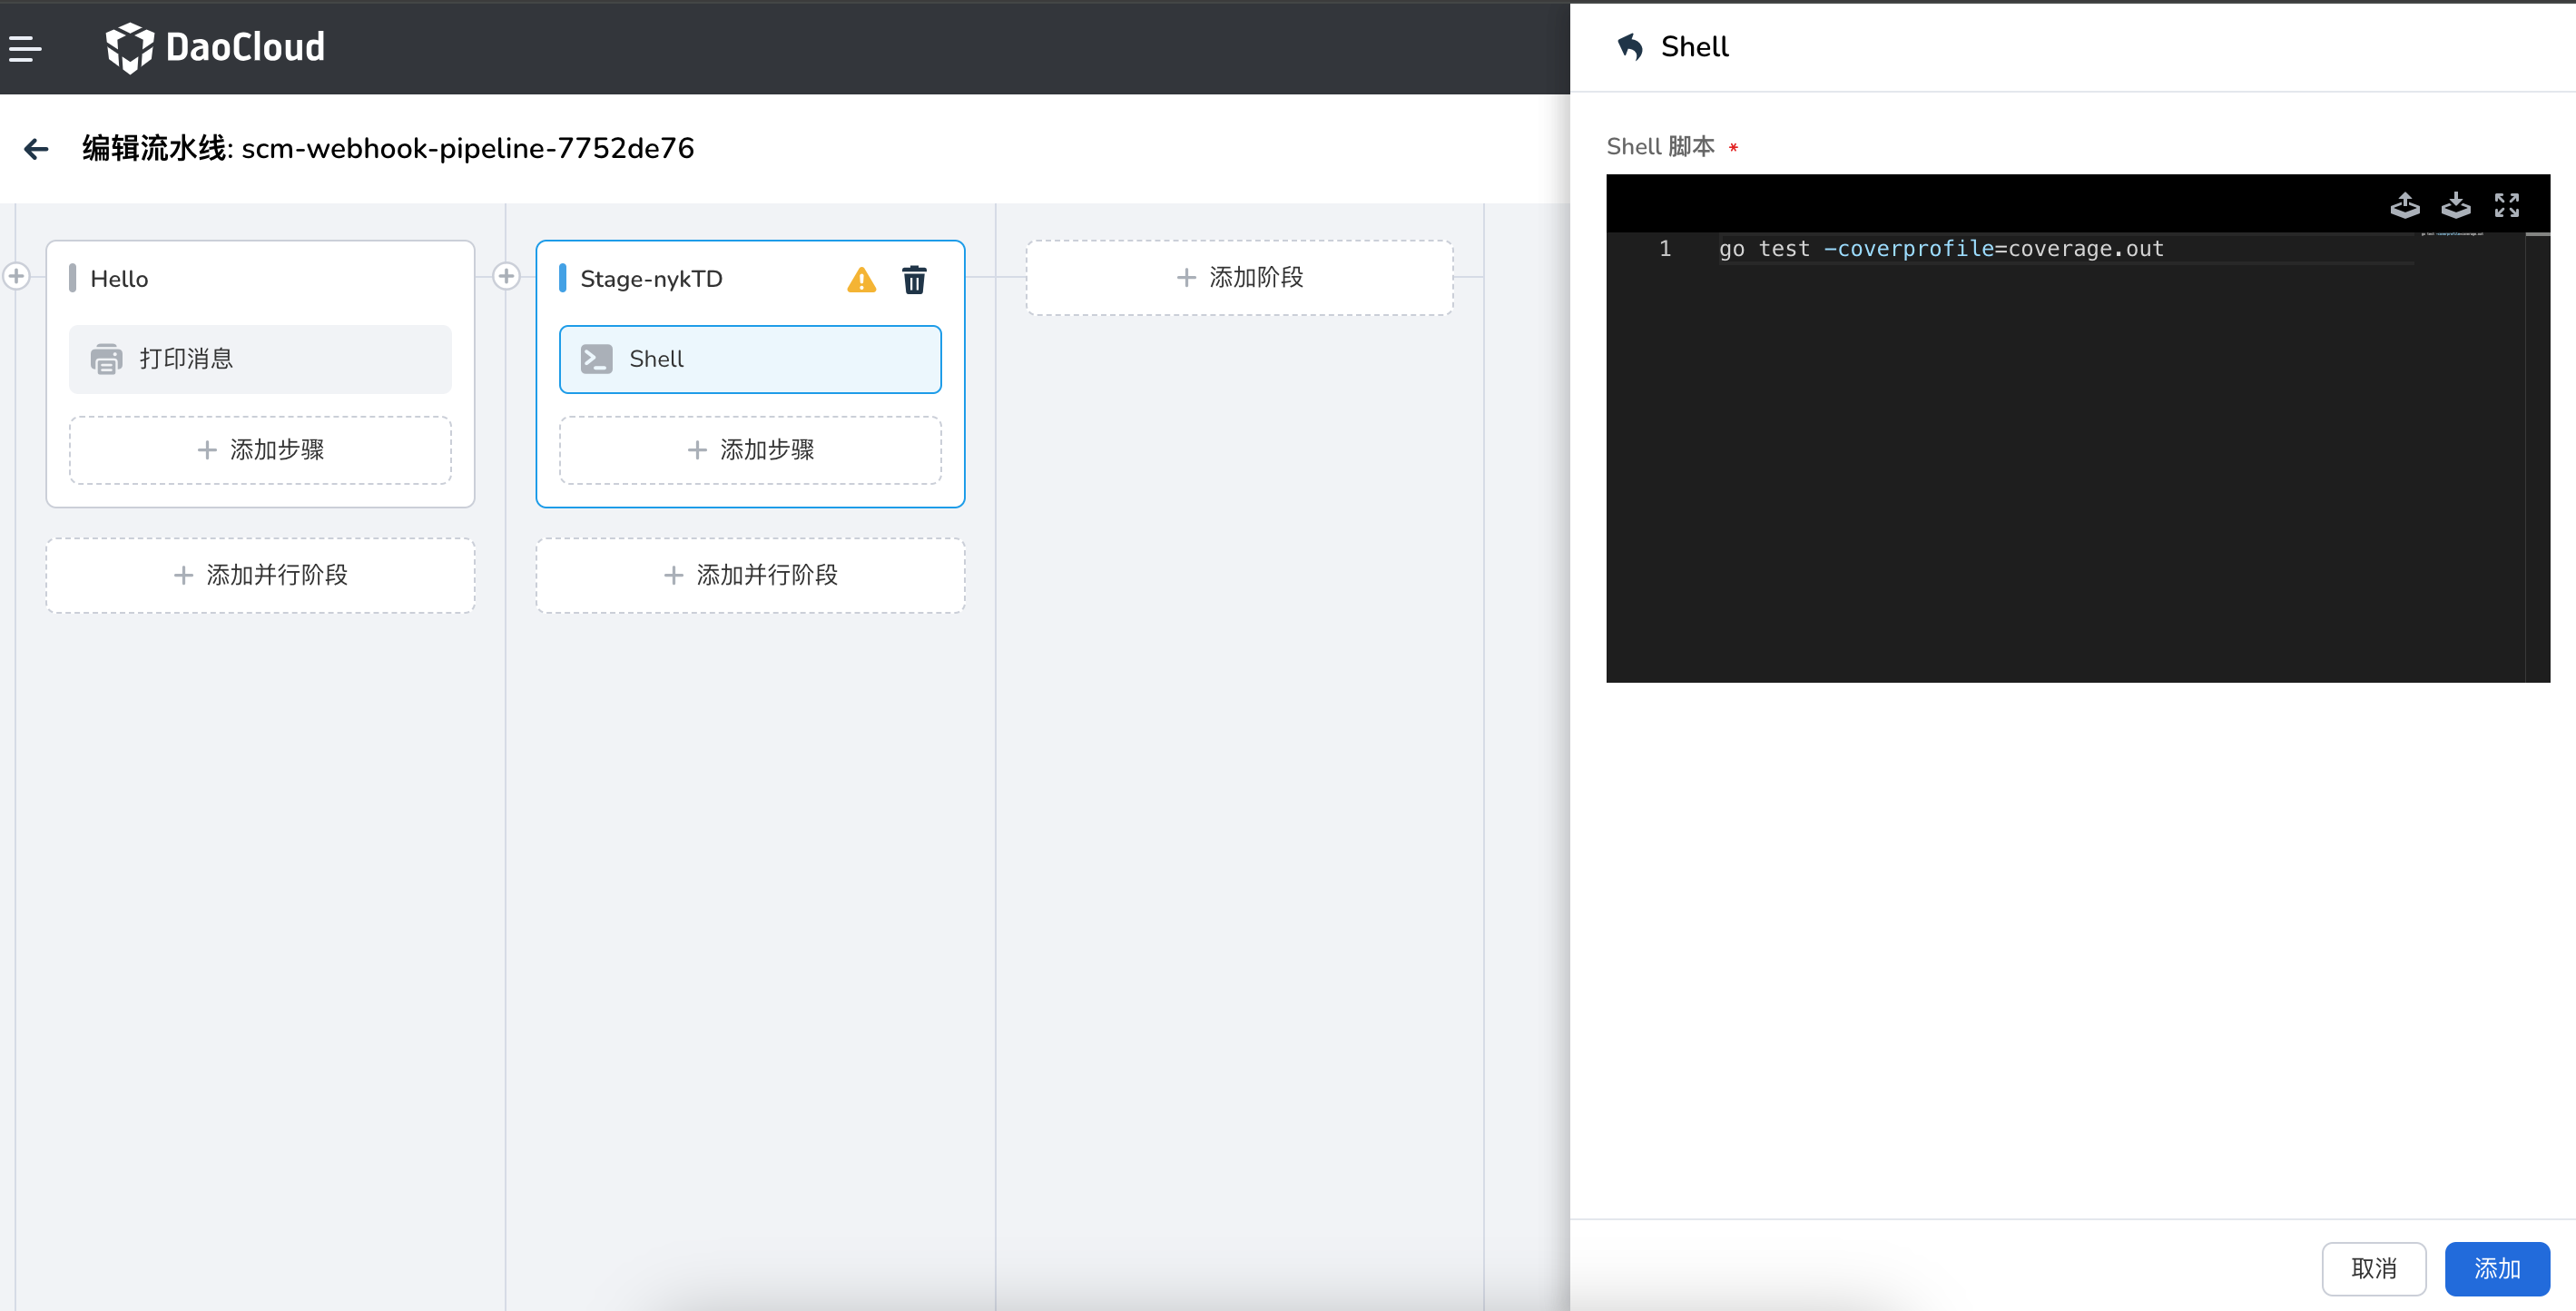
Task: Click 添加步骤 under the Hello stage
Action: coord(260,450)
